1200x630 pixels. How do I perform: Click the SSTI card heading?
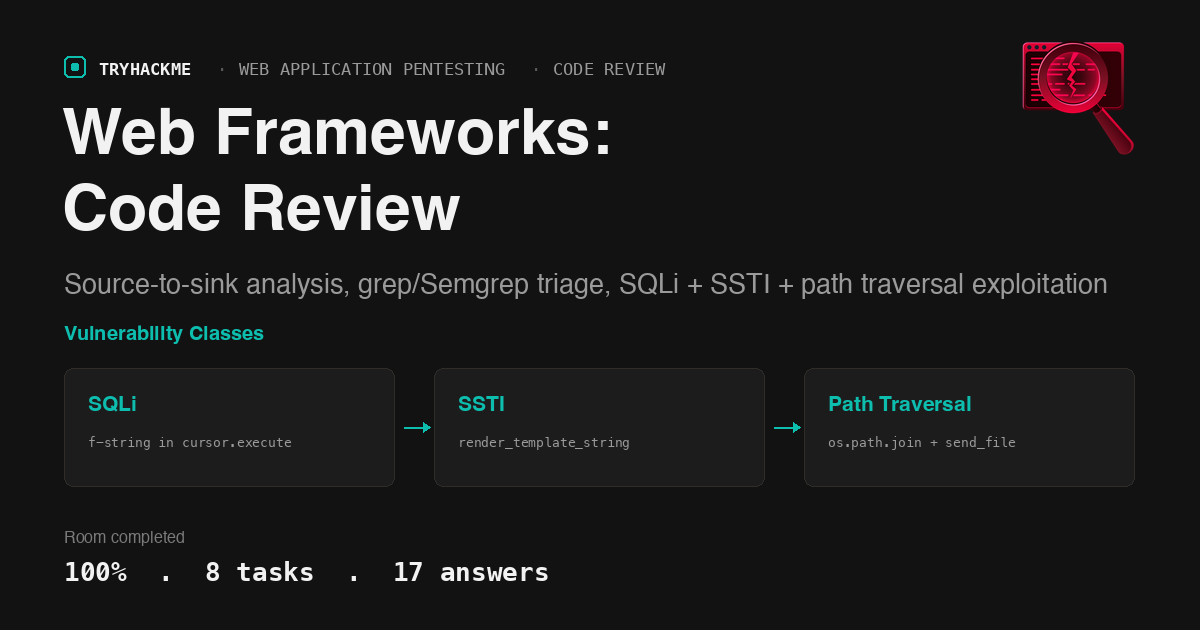[x=481, y=404]
